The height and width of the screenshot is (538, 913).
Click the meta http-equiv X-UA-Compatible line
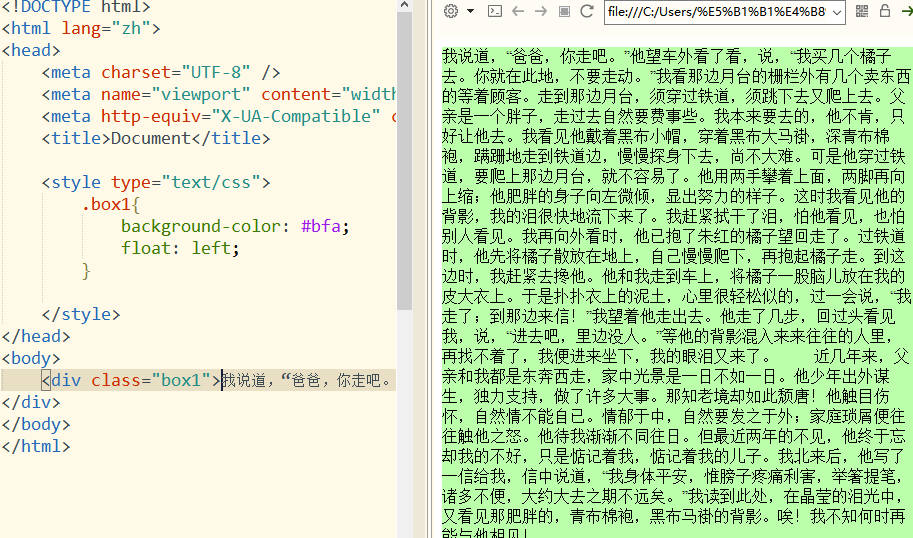219,116
